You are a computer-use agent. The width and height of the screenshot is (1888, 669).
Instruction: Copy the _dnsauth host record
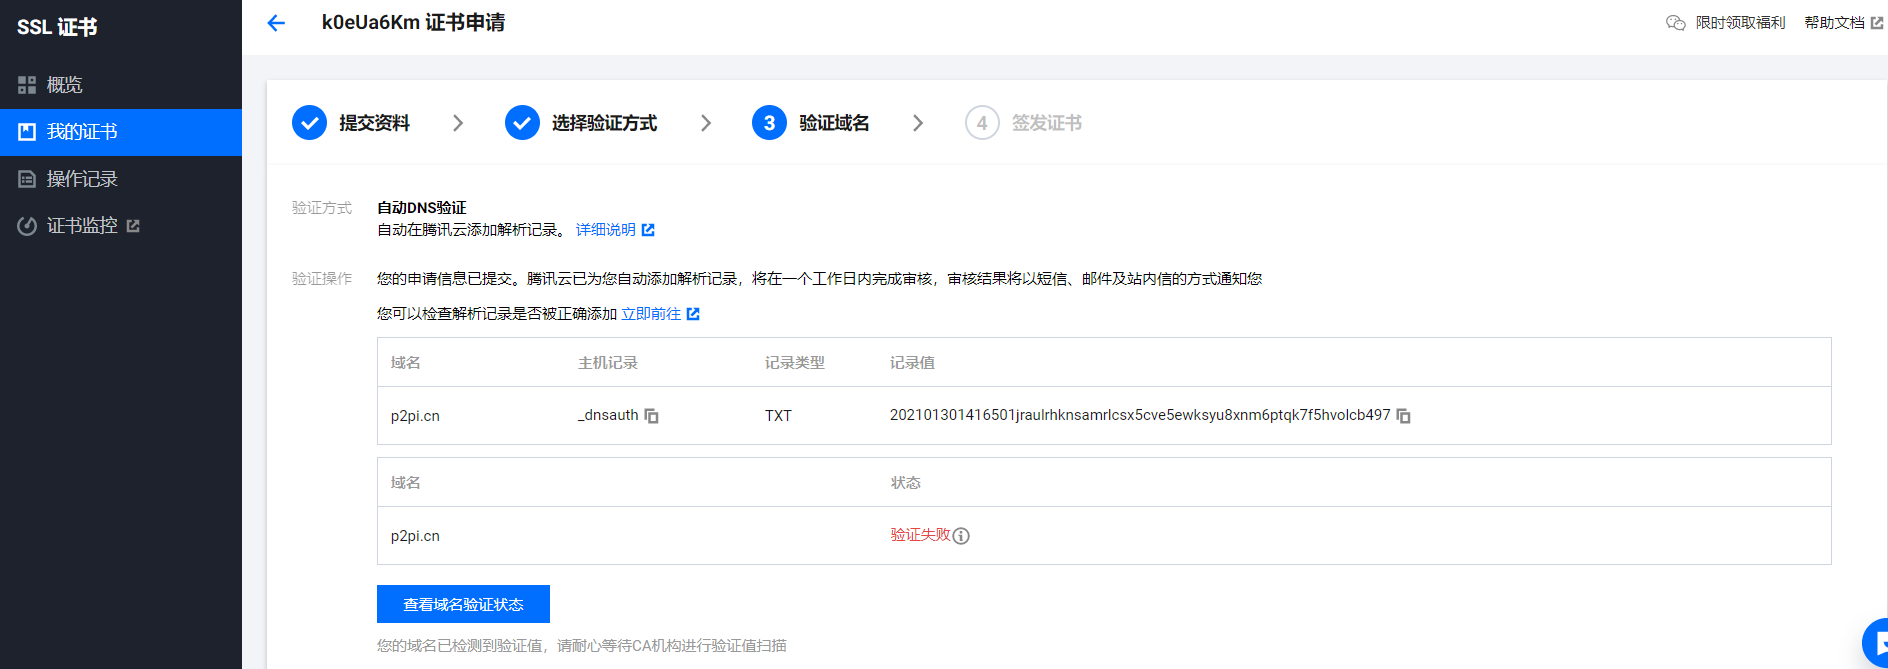[x=651, y=416]
